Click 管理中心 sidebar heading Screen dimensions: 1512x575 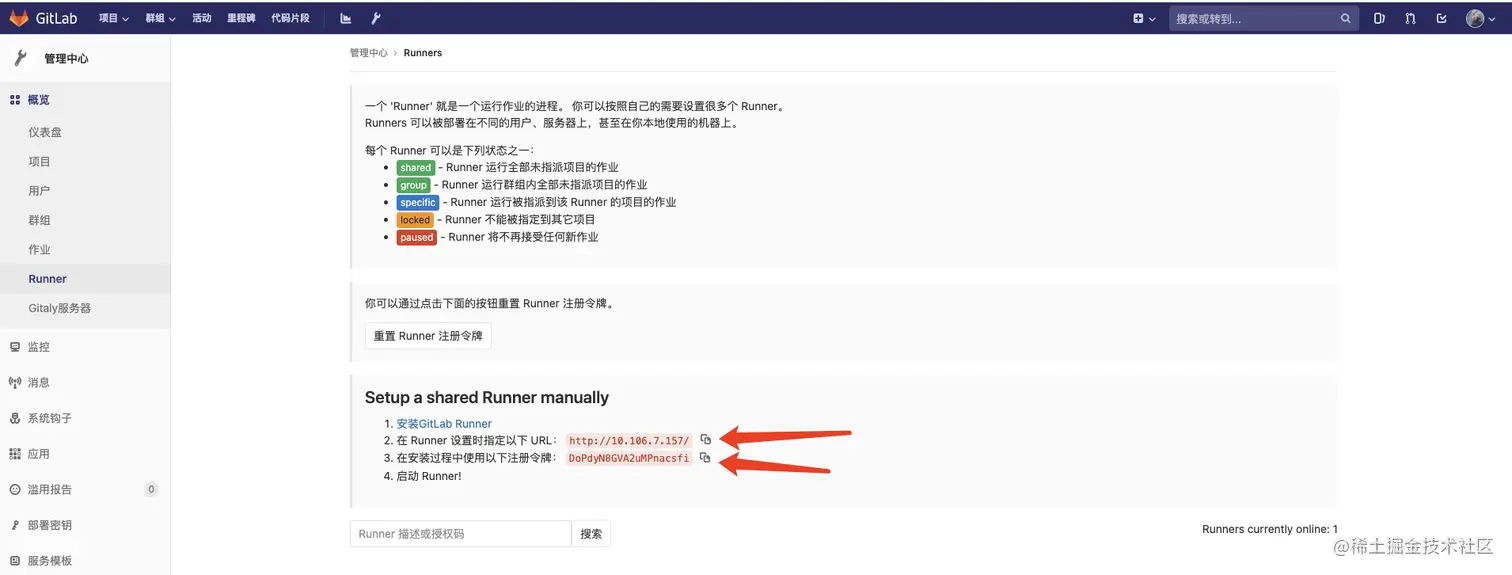[x=66, y=59]
